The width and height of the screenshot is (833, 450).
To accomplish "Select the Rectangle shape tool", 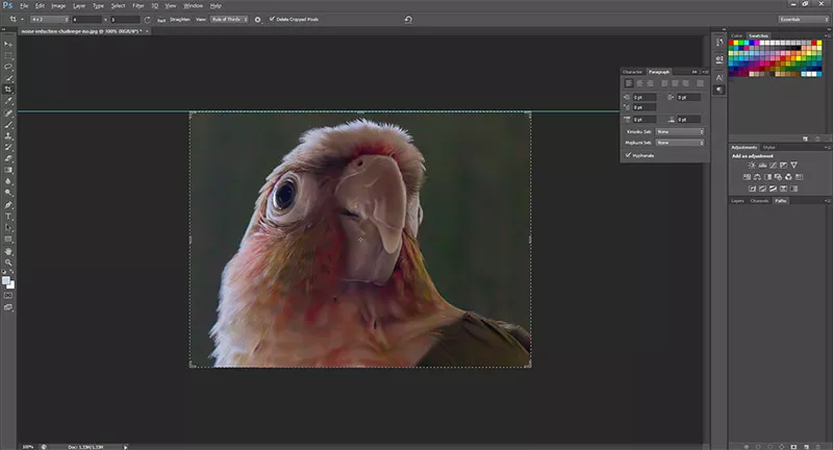I will pyautogui.click(x=8, y=239).
